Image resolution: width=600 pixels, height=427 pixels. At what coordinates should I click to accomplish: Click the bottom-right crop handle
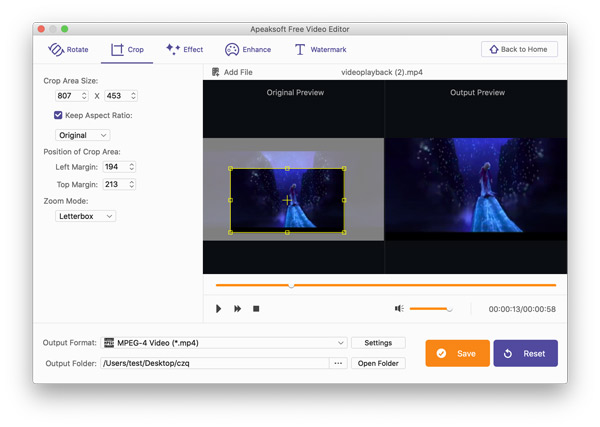[x=344, y=232]
